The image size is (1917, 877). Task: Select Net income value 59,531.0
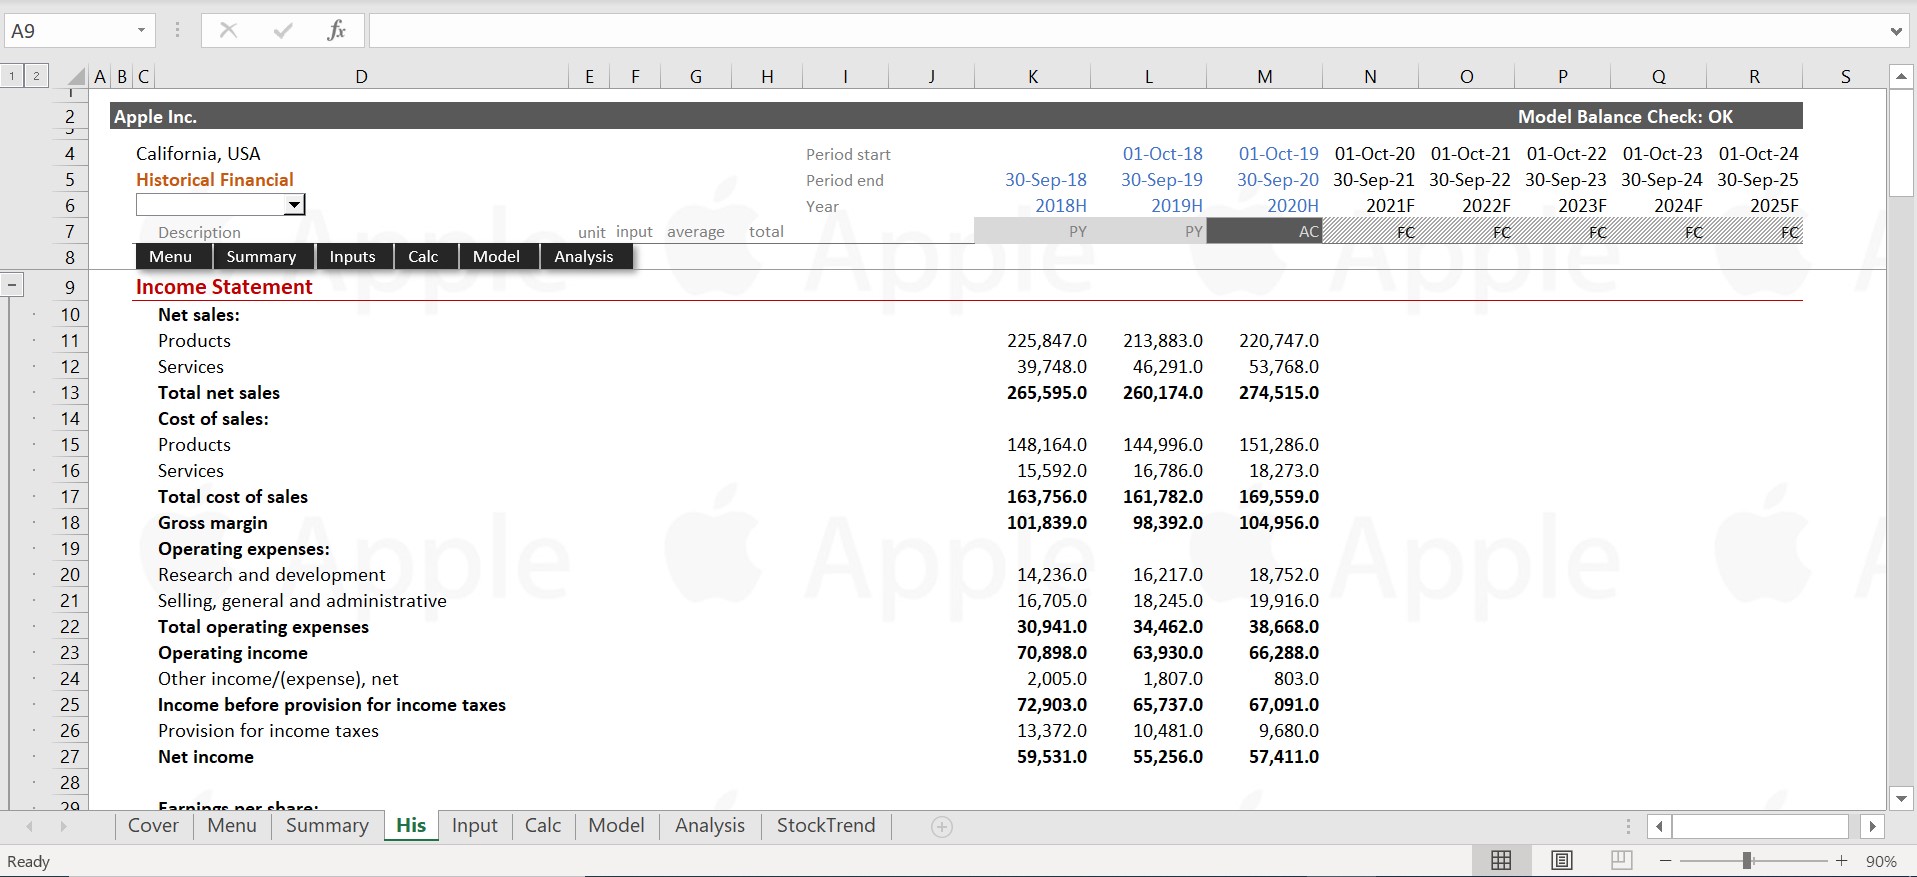pos(1051,757)
